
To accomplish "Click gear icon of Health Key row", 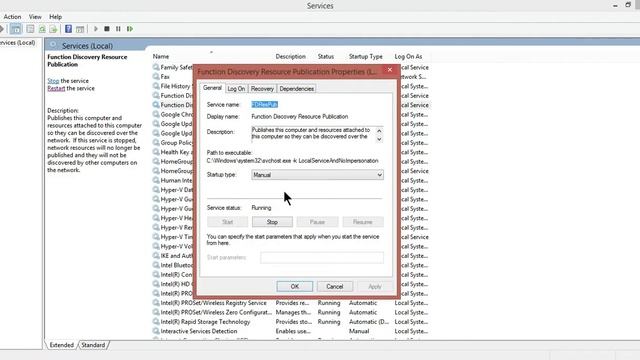I will (156, 152).
